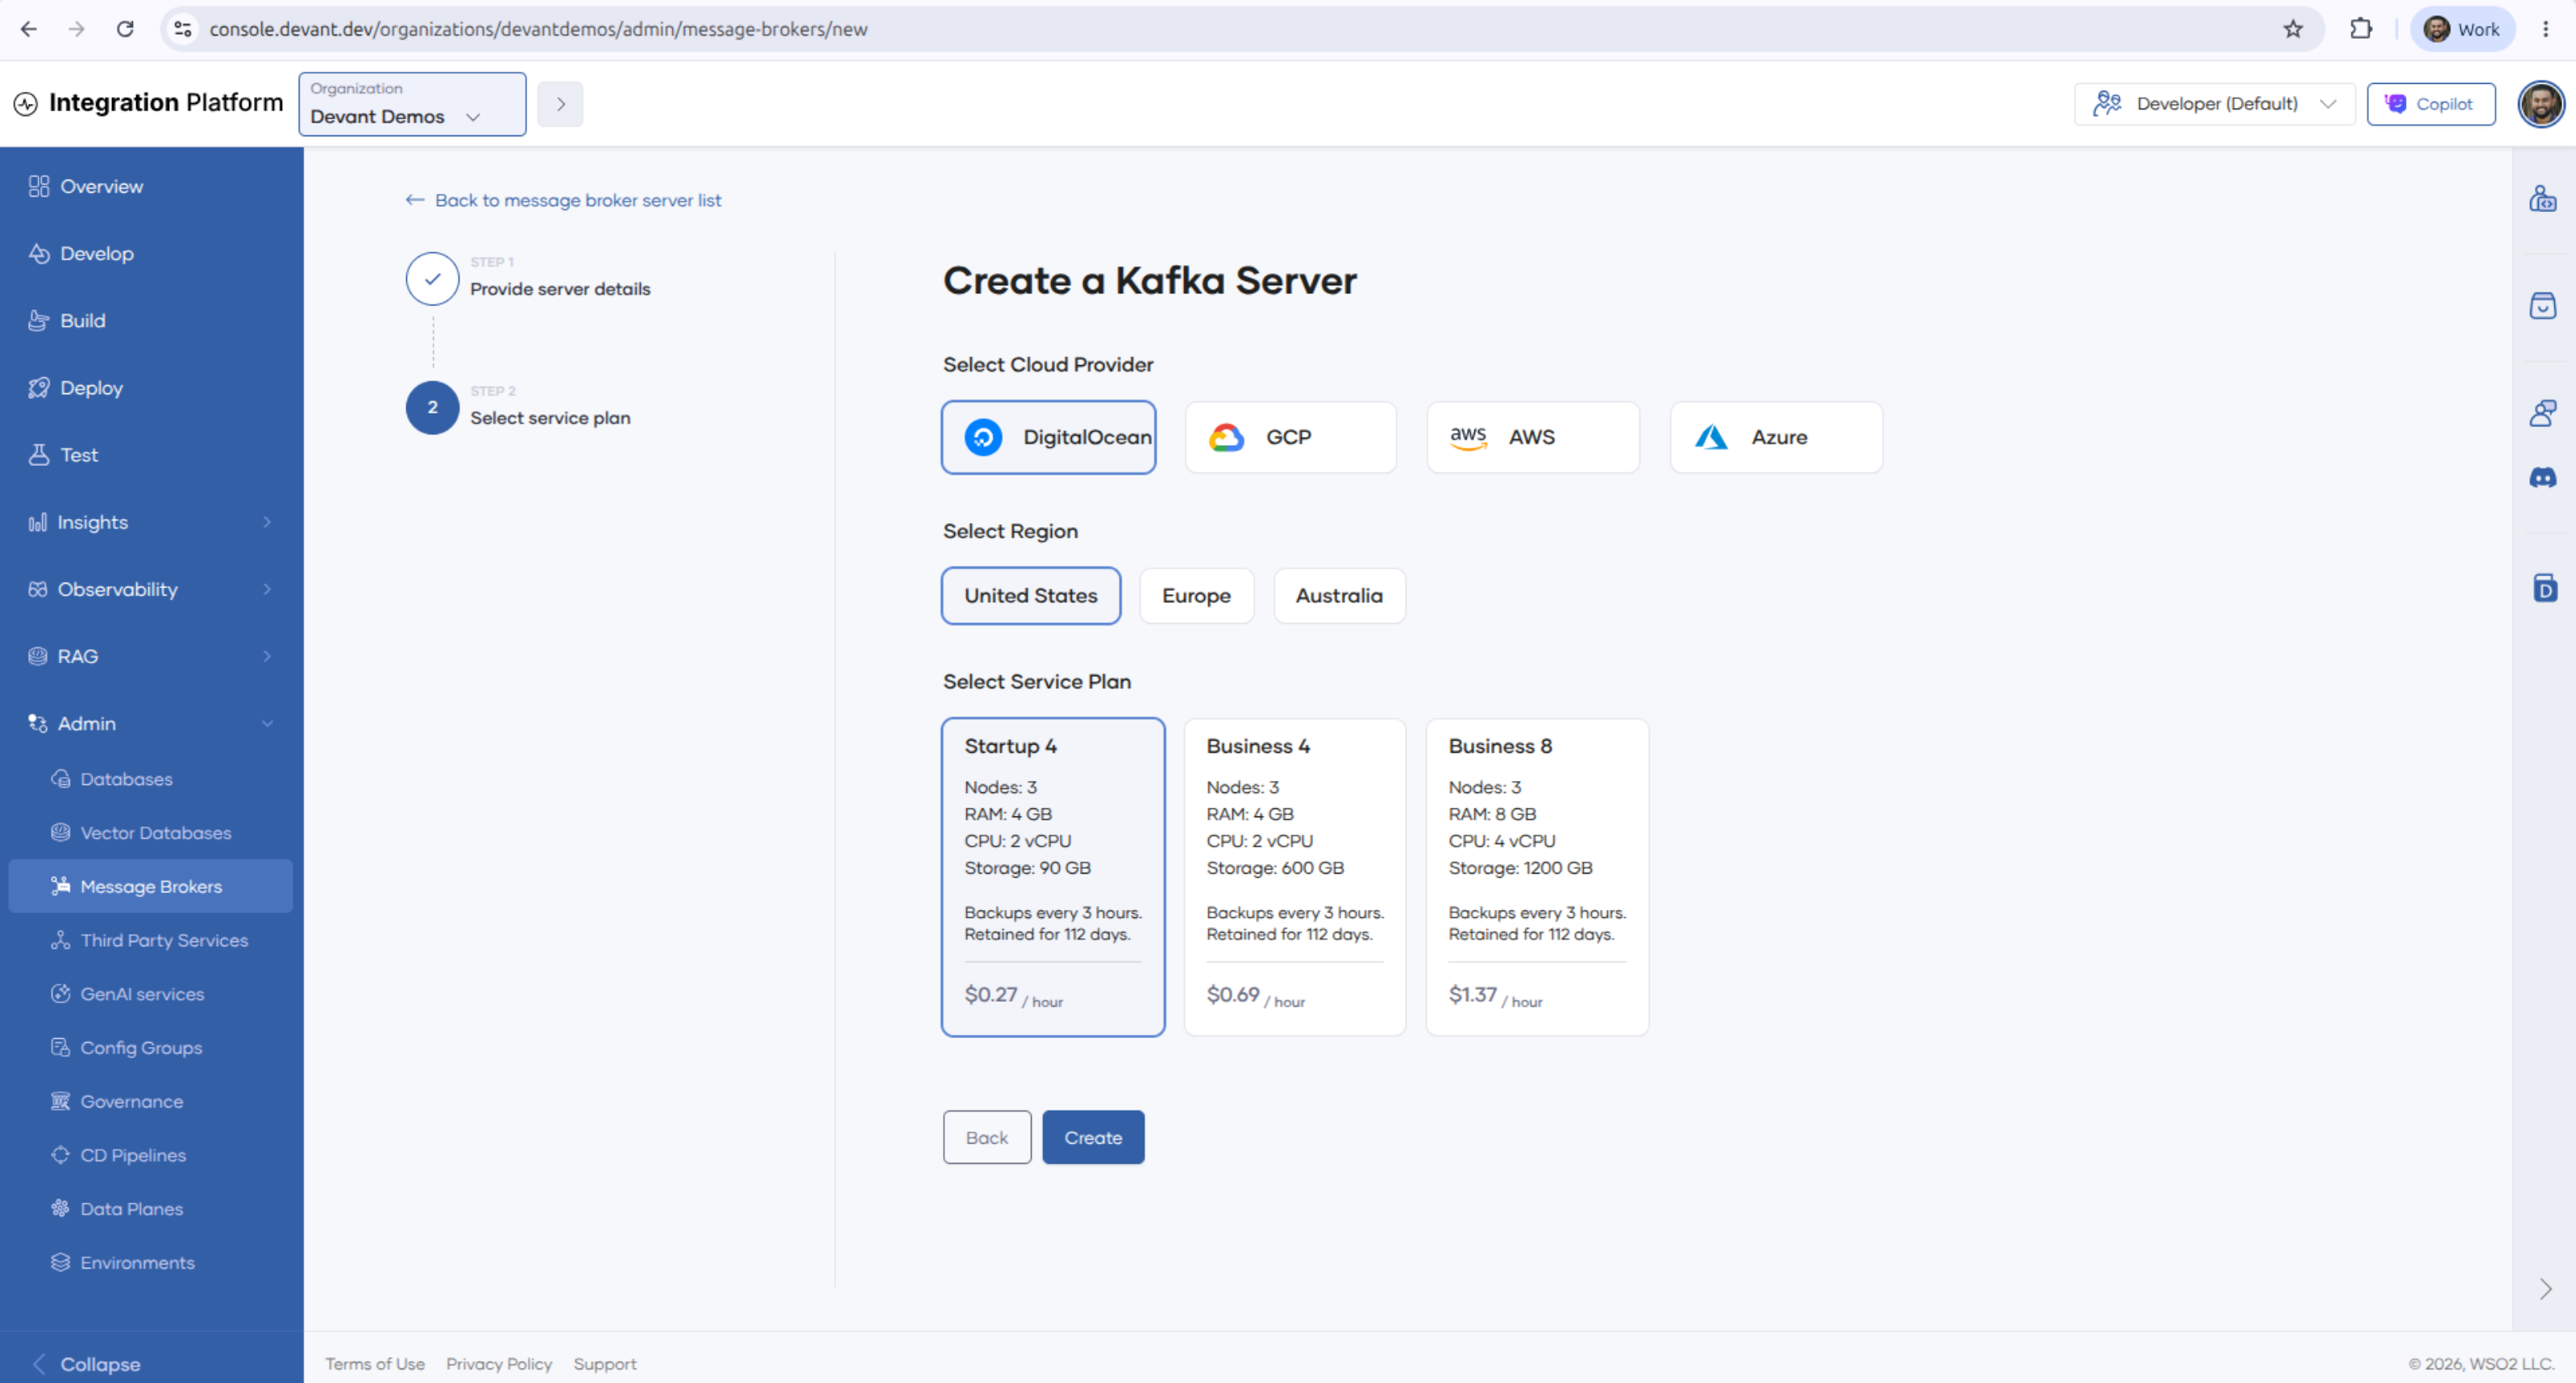Open the Copilot assistant
2576x1383 pixels.
point(2430,104)
